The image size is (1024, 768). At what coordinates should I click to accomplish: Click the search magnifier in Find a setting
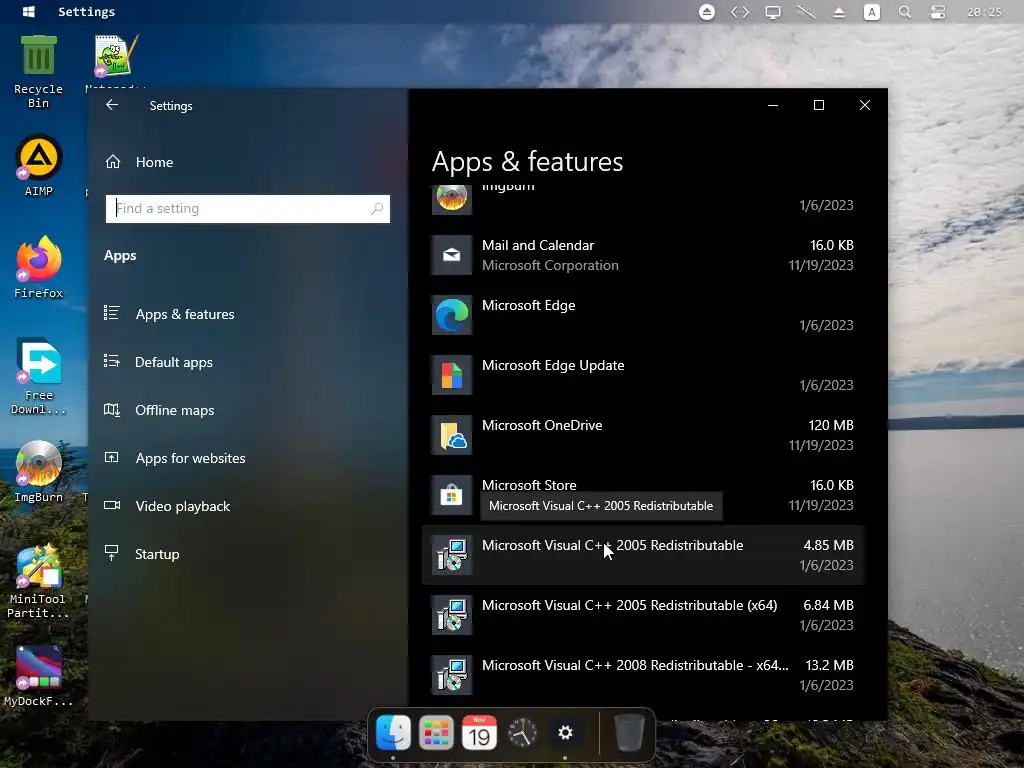tap(377, 208)
